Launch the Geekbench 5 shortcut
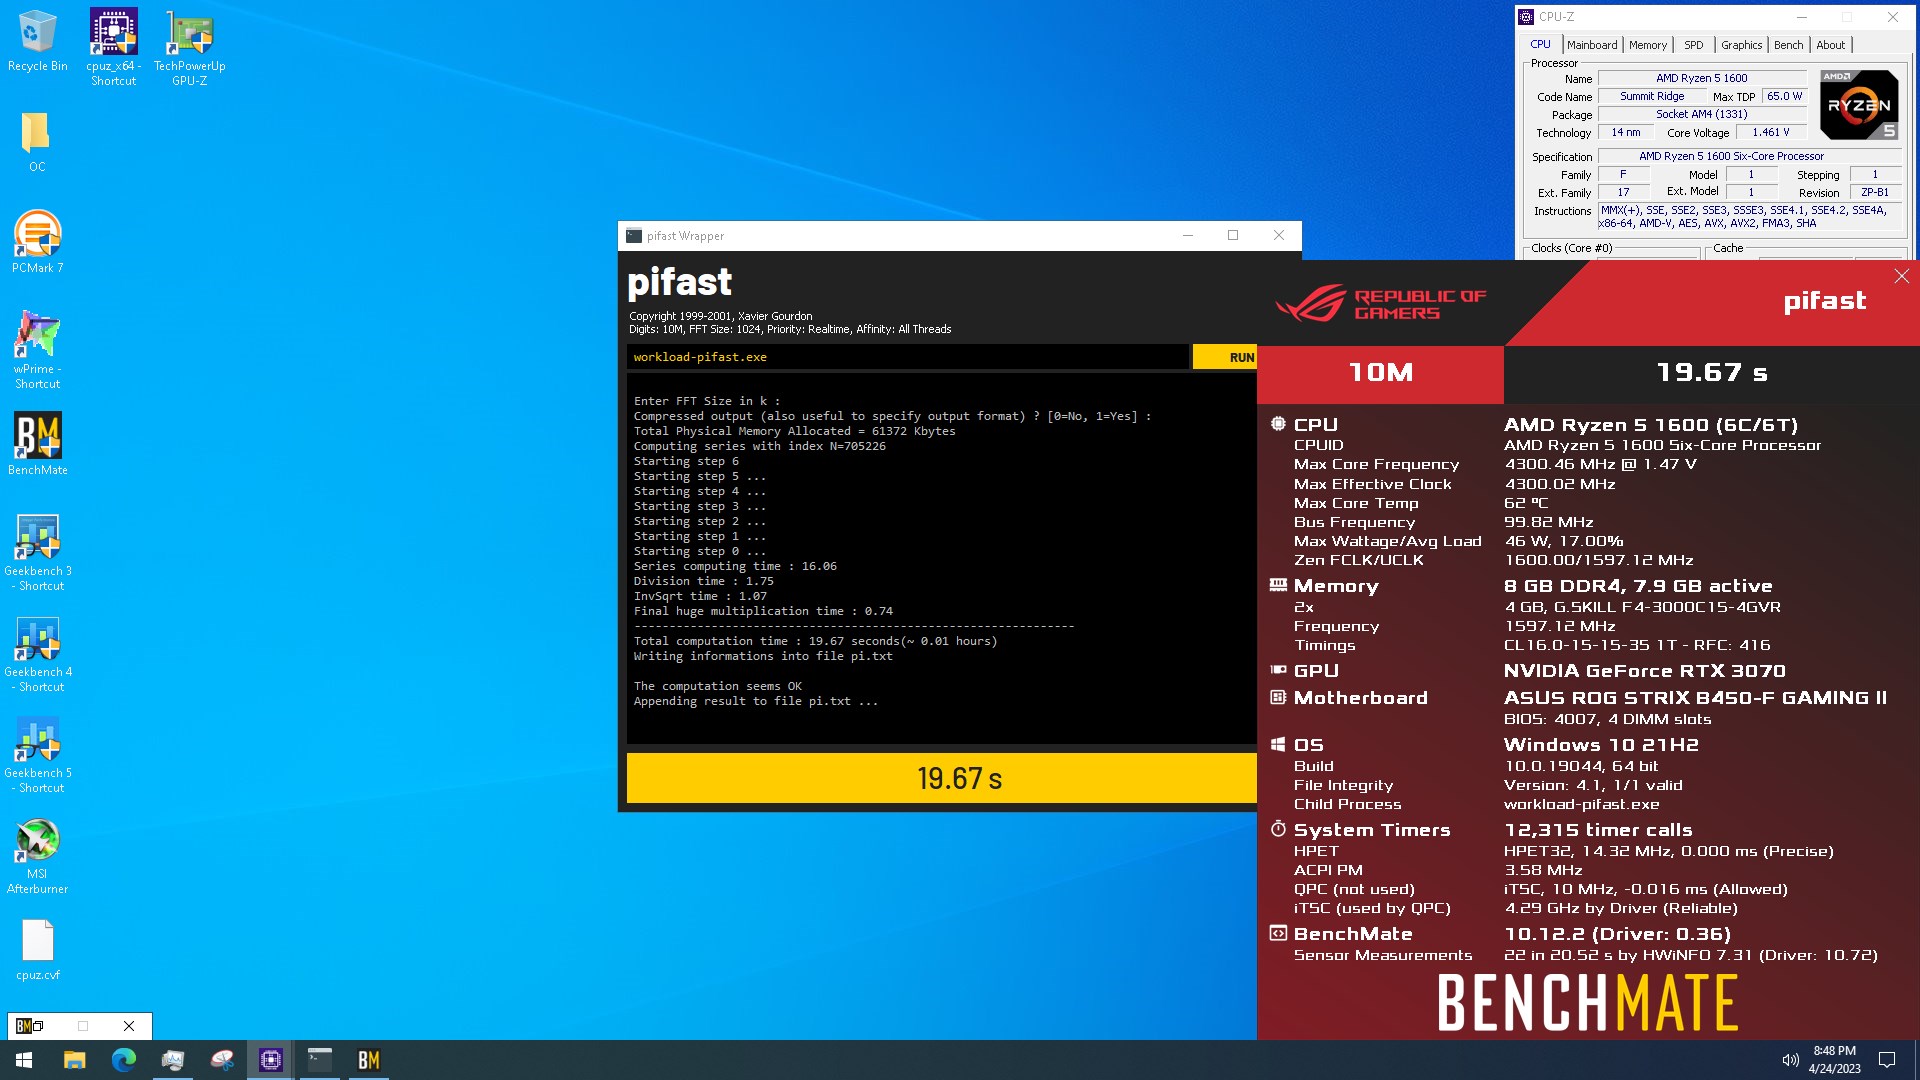1920x1080 pixels. coord(37,754)
